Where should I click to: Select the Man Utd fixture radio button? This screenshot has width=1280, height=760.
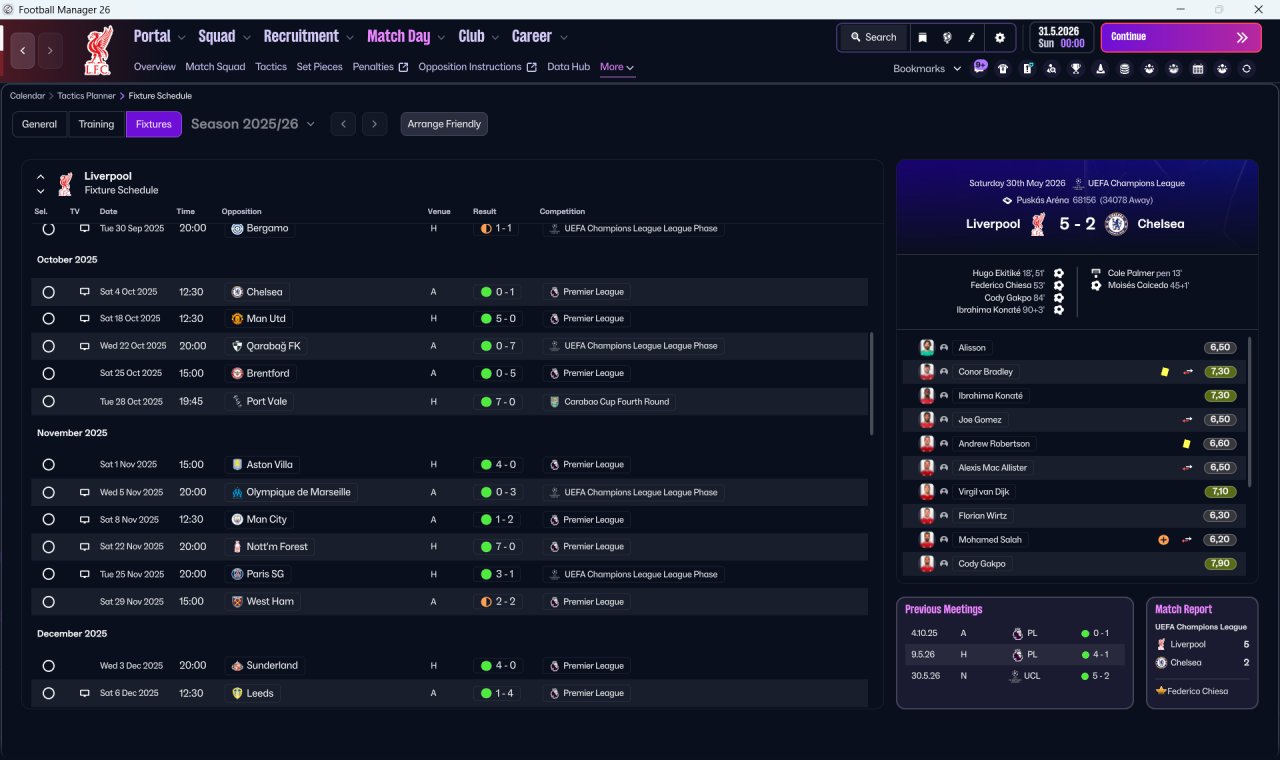tap(48, 319)
